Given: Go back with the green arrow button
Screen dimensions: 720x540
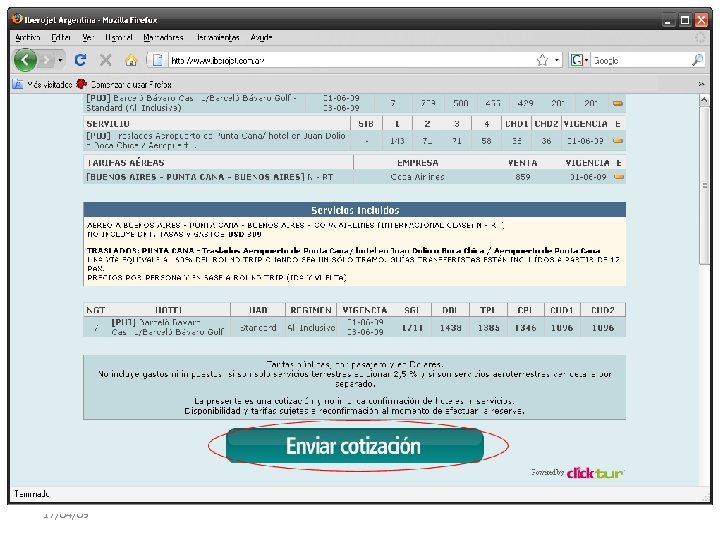Looking at the screenshot, I should tap(25, 60).
